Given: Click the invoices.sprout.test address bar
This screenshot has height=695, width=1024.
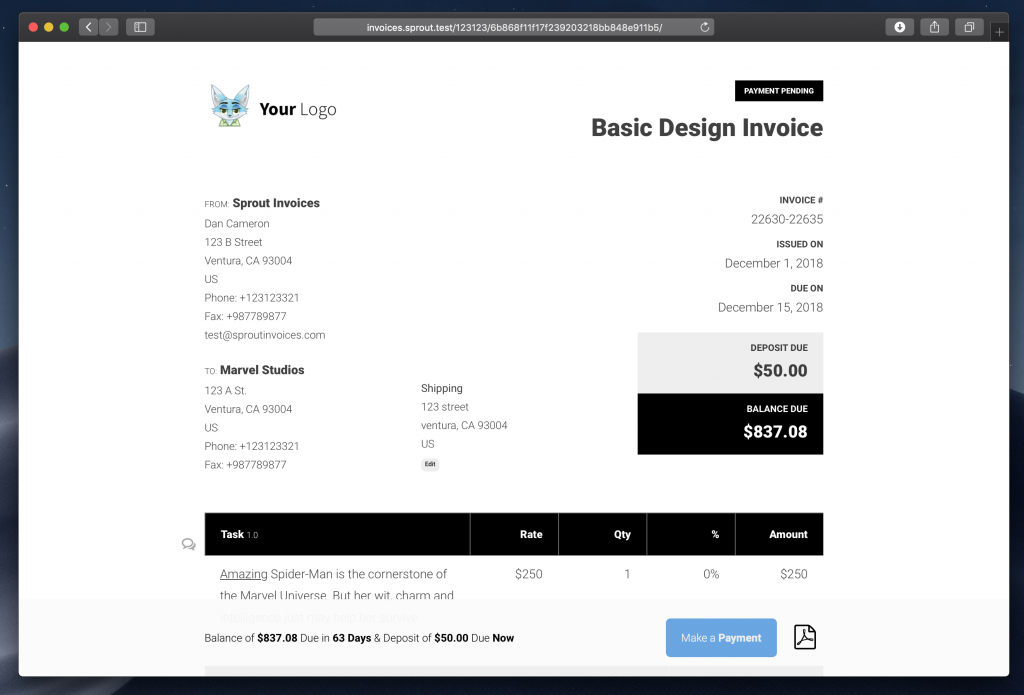Looking at the screenshot, I should pos(514,27).
